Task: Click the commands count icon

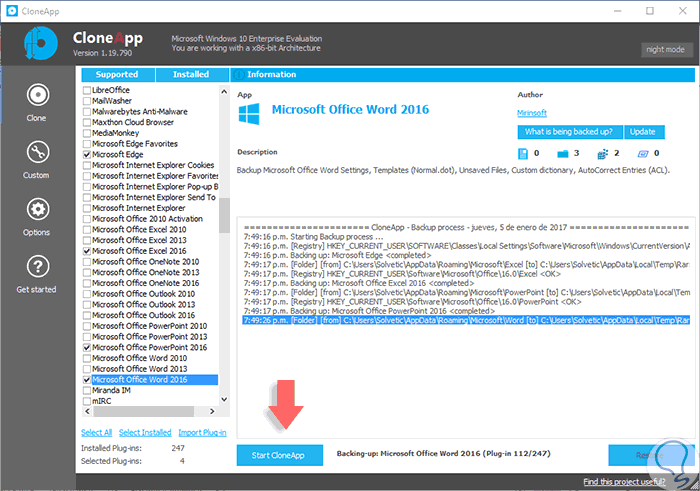Action: pyautogui.click(x=643, y=154)
